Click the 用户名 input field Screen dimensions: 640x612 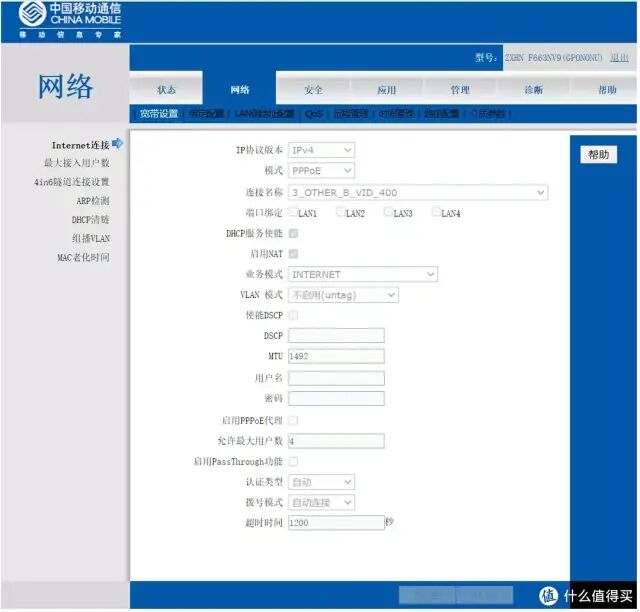coord(336,378)
